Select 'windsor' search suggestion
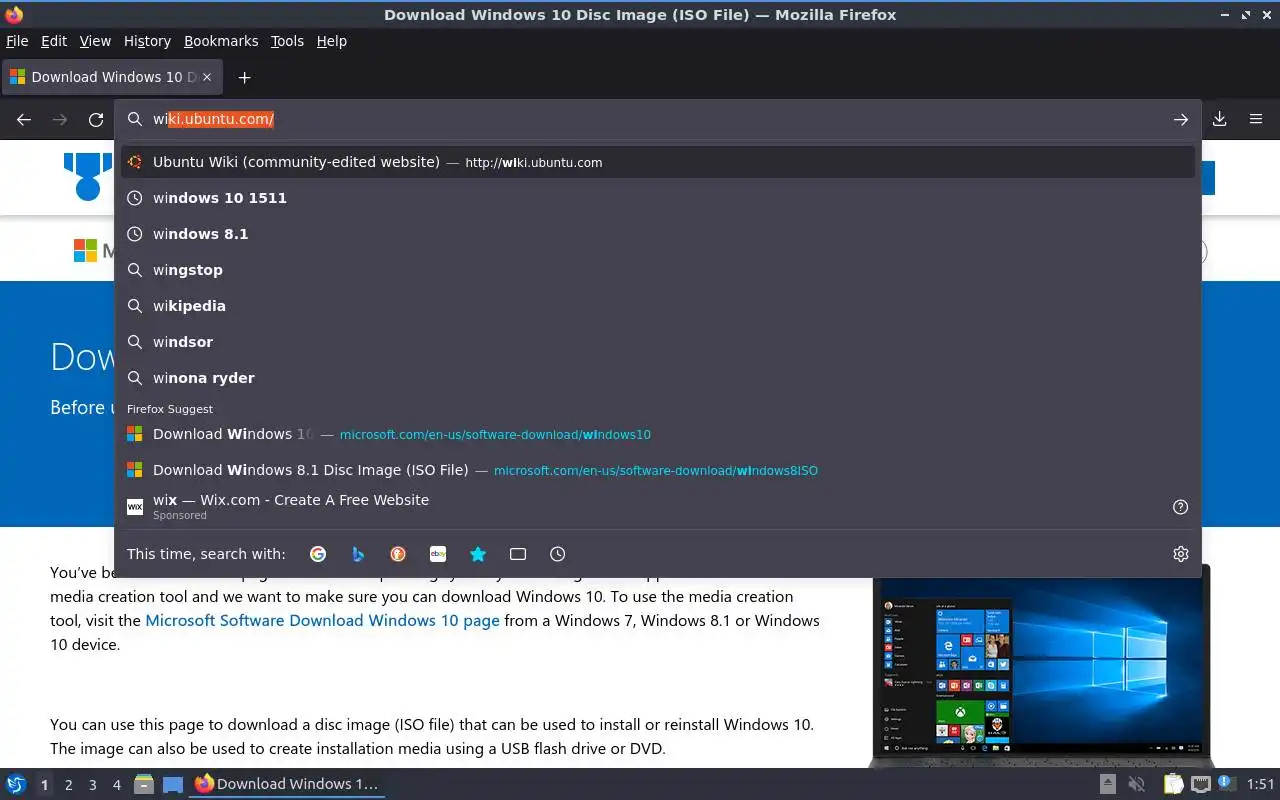The image size is (1280, 800). coord(658,342)
